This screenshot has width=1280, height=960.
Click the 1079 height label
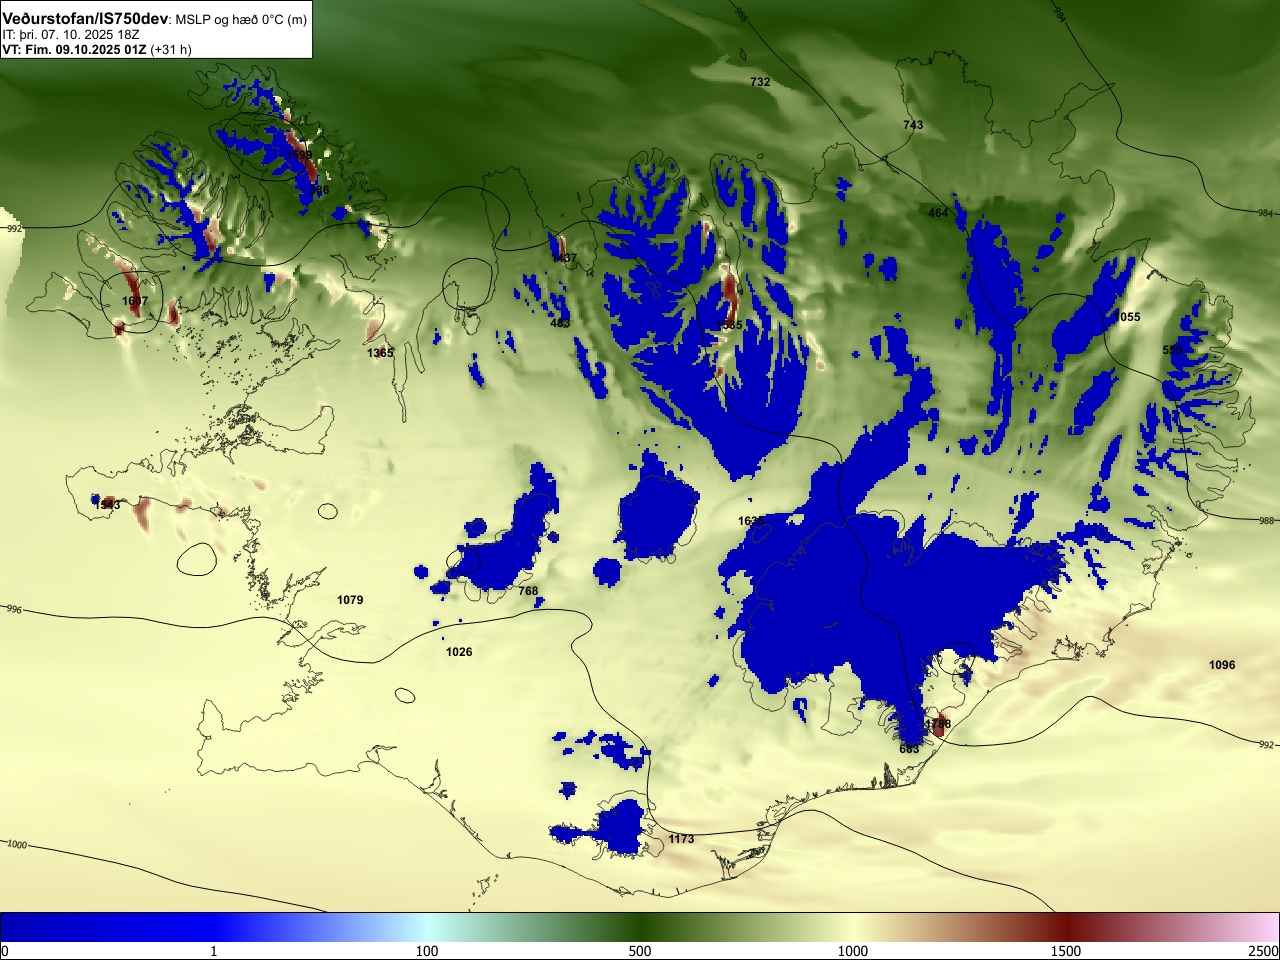(350, 600)
